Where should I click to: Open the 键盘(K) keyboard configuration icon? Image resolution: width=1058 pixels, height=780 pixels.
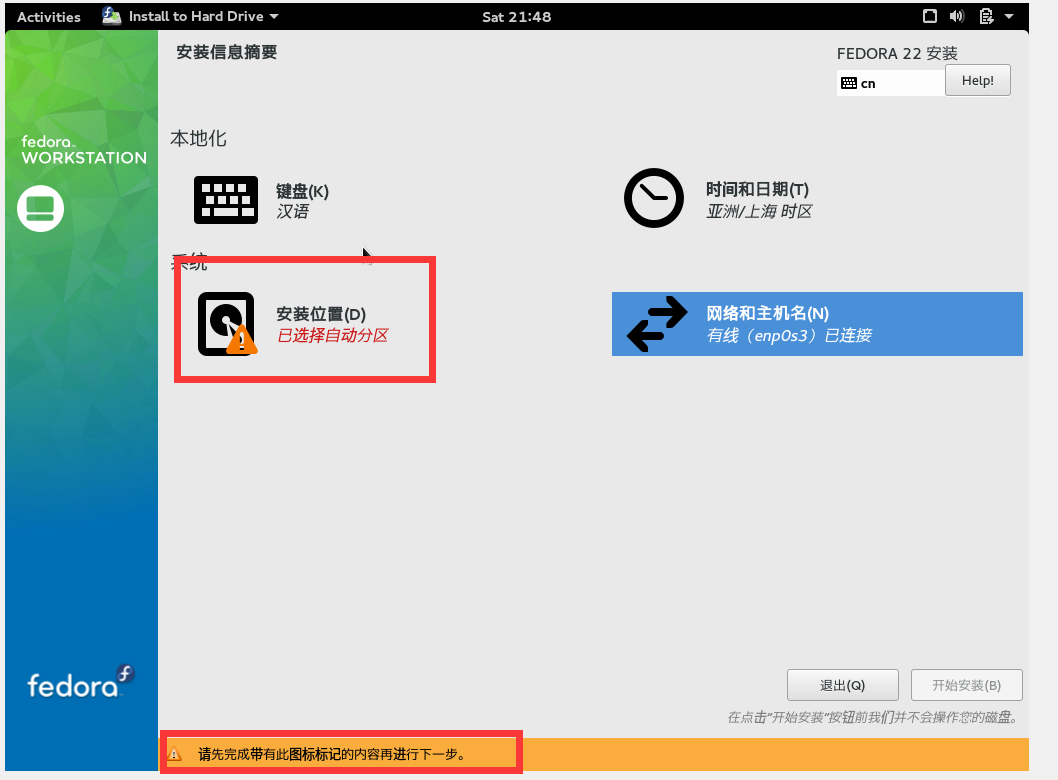click(x=226, y=199)
